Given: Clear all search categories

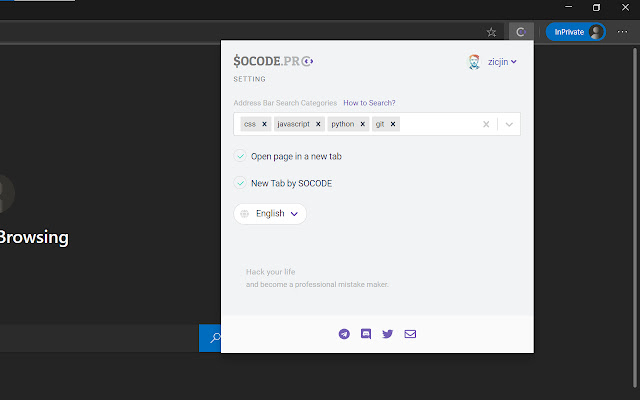Looking at the screenshot, I should click(x=486, y=124).
